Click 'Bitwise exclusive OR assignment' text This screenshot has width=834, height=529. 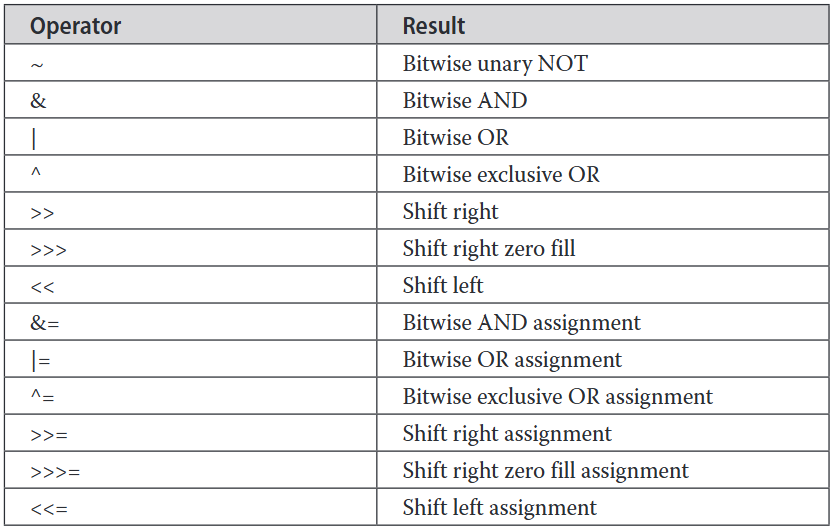[557, 397]
